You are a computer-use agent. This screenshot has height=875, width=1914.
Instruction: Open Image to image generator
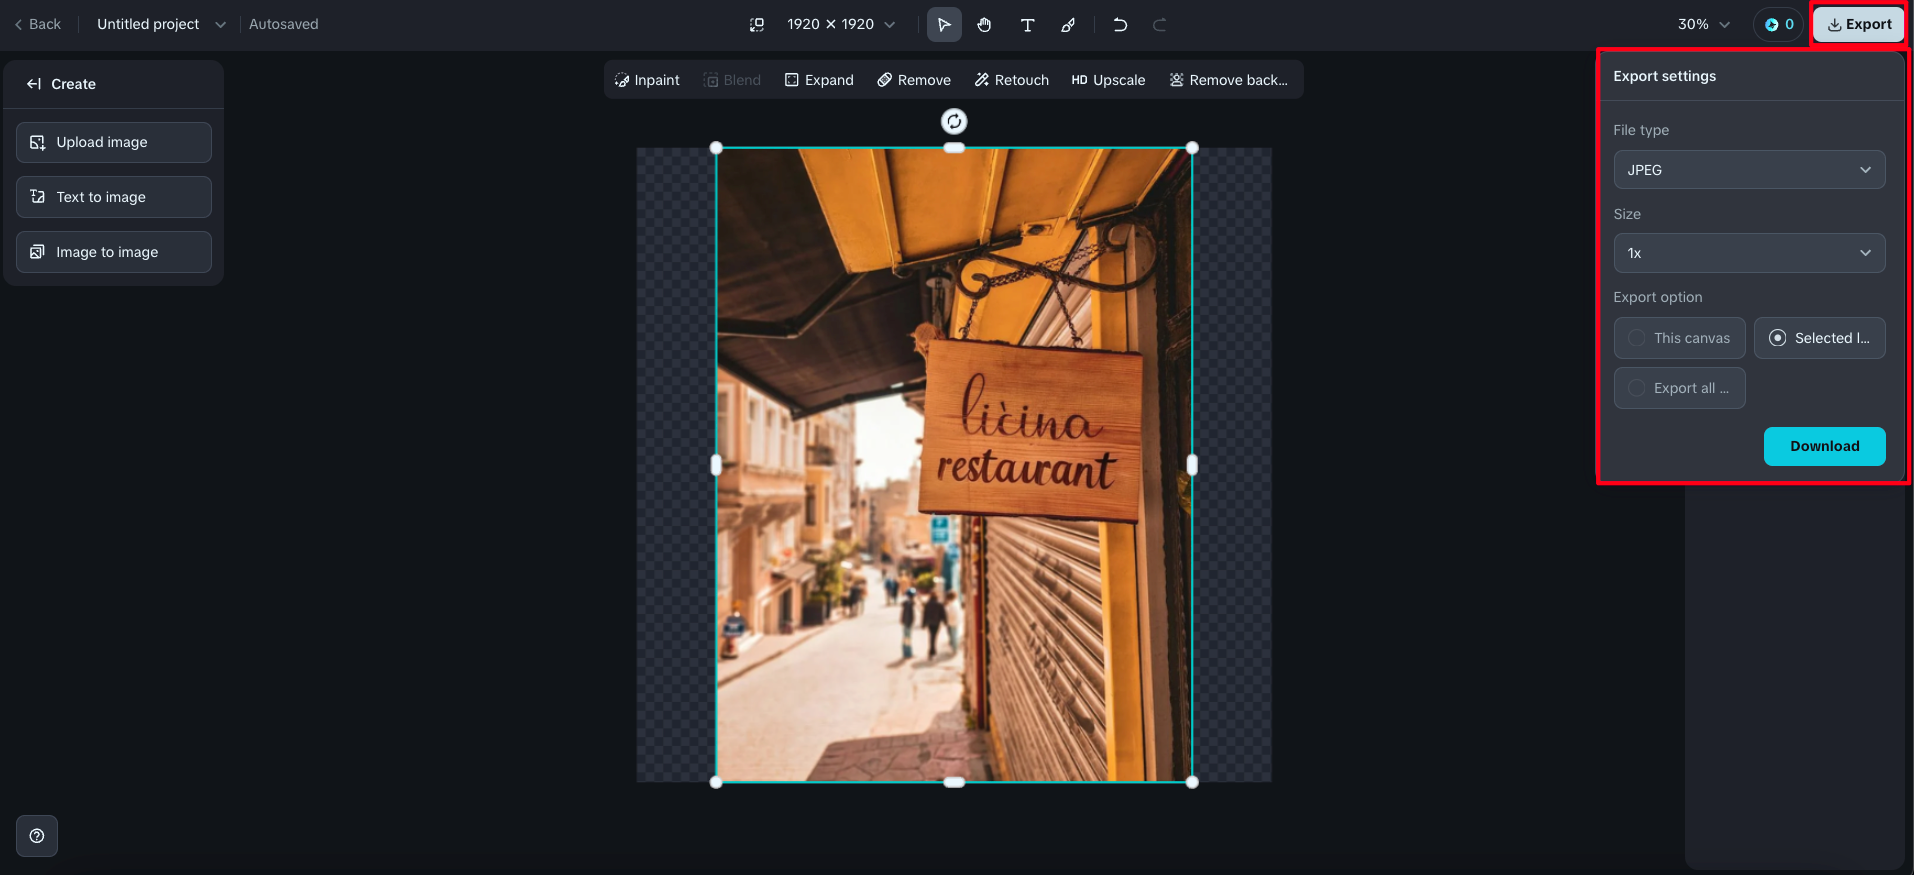[x=114, y=252]
